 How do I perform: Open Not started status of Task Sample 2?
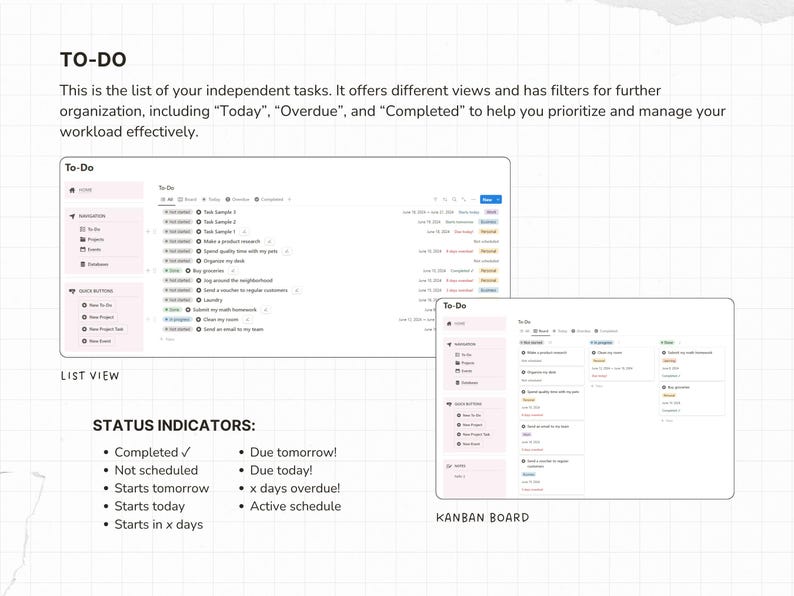pyautogui.click(x=178, y=222)
